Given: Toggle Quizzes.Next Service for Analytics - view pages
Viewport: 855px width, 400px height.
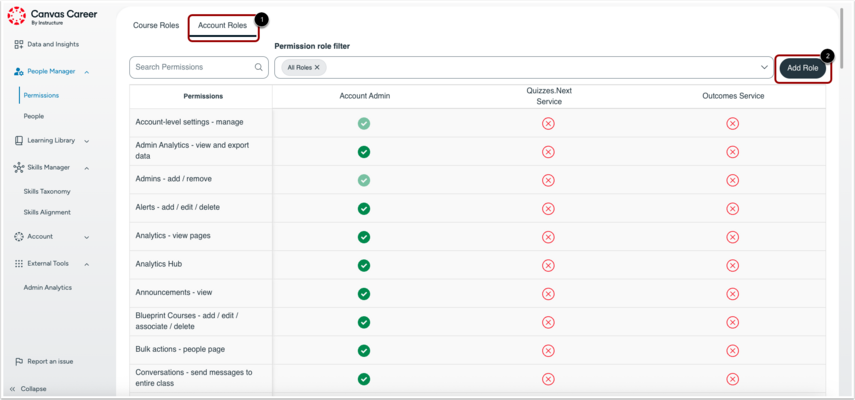Looking at the screenshot, I should point(548,237).
